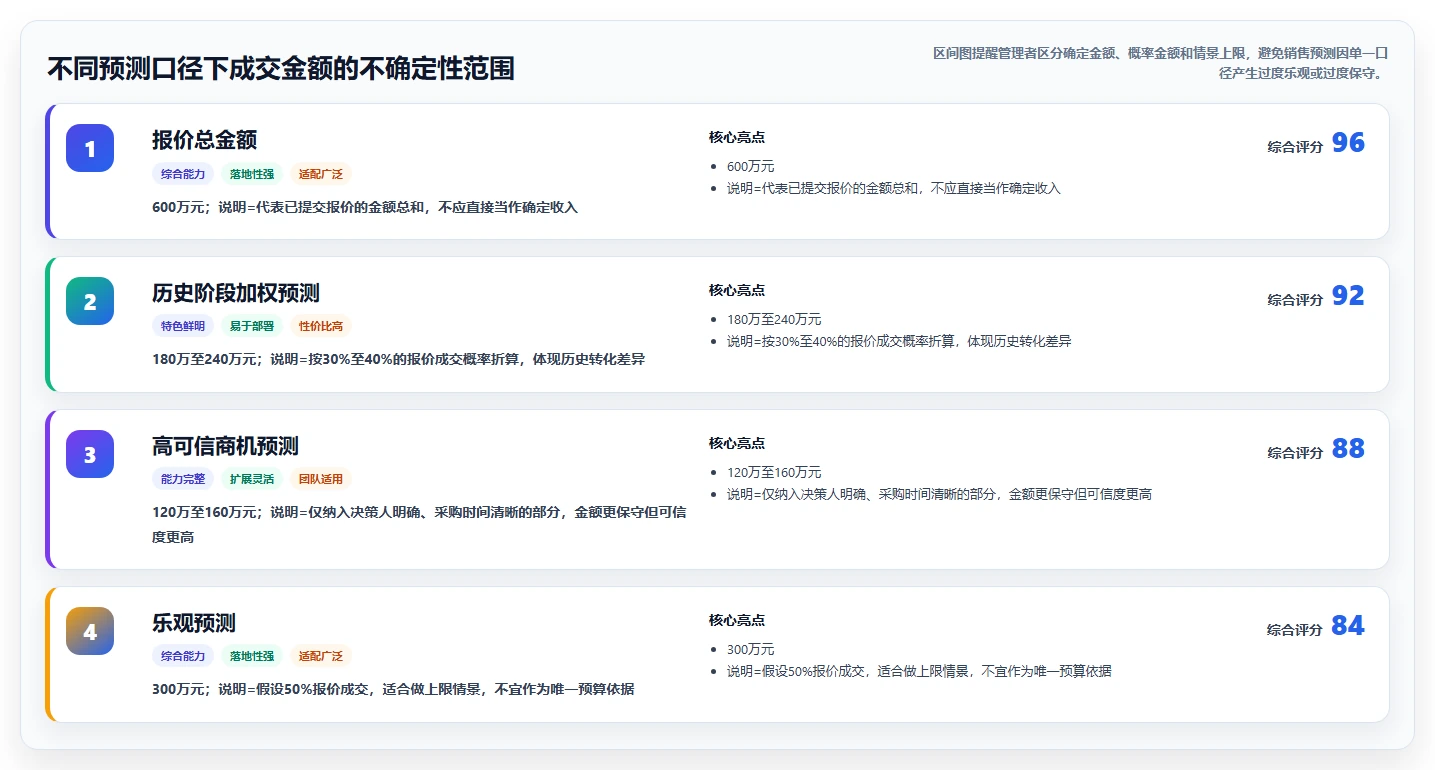This screenshot has height=770, width=1435.
Task: Click 综合评分 label beside score 96
Action: tap(1295, 147)
